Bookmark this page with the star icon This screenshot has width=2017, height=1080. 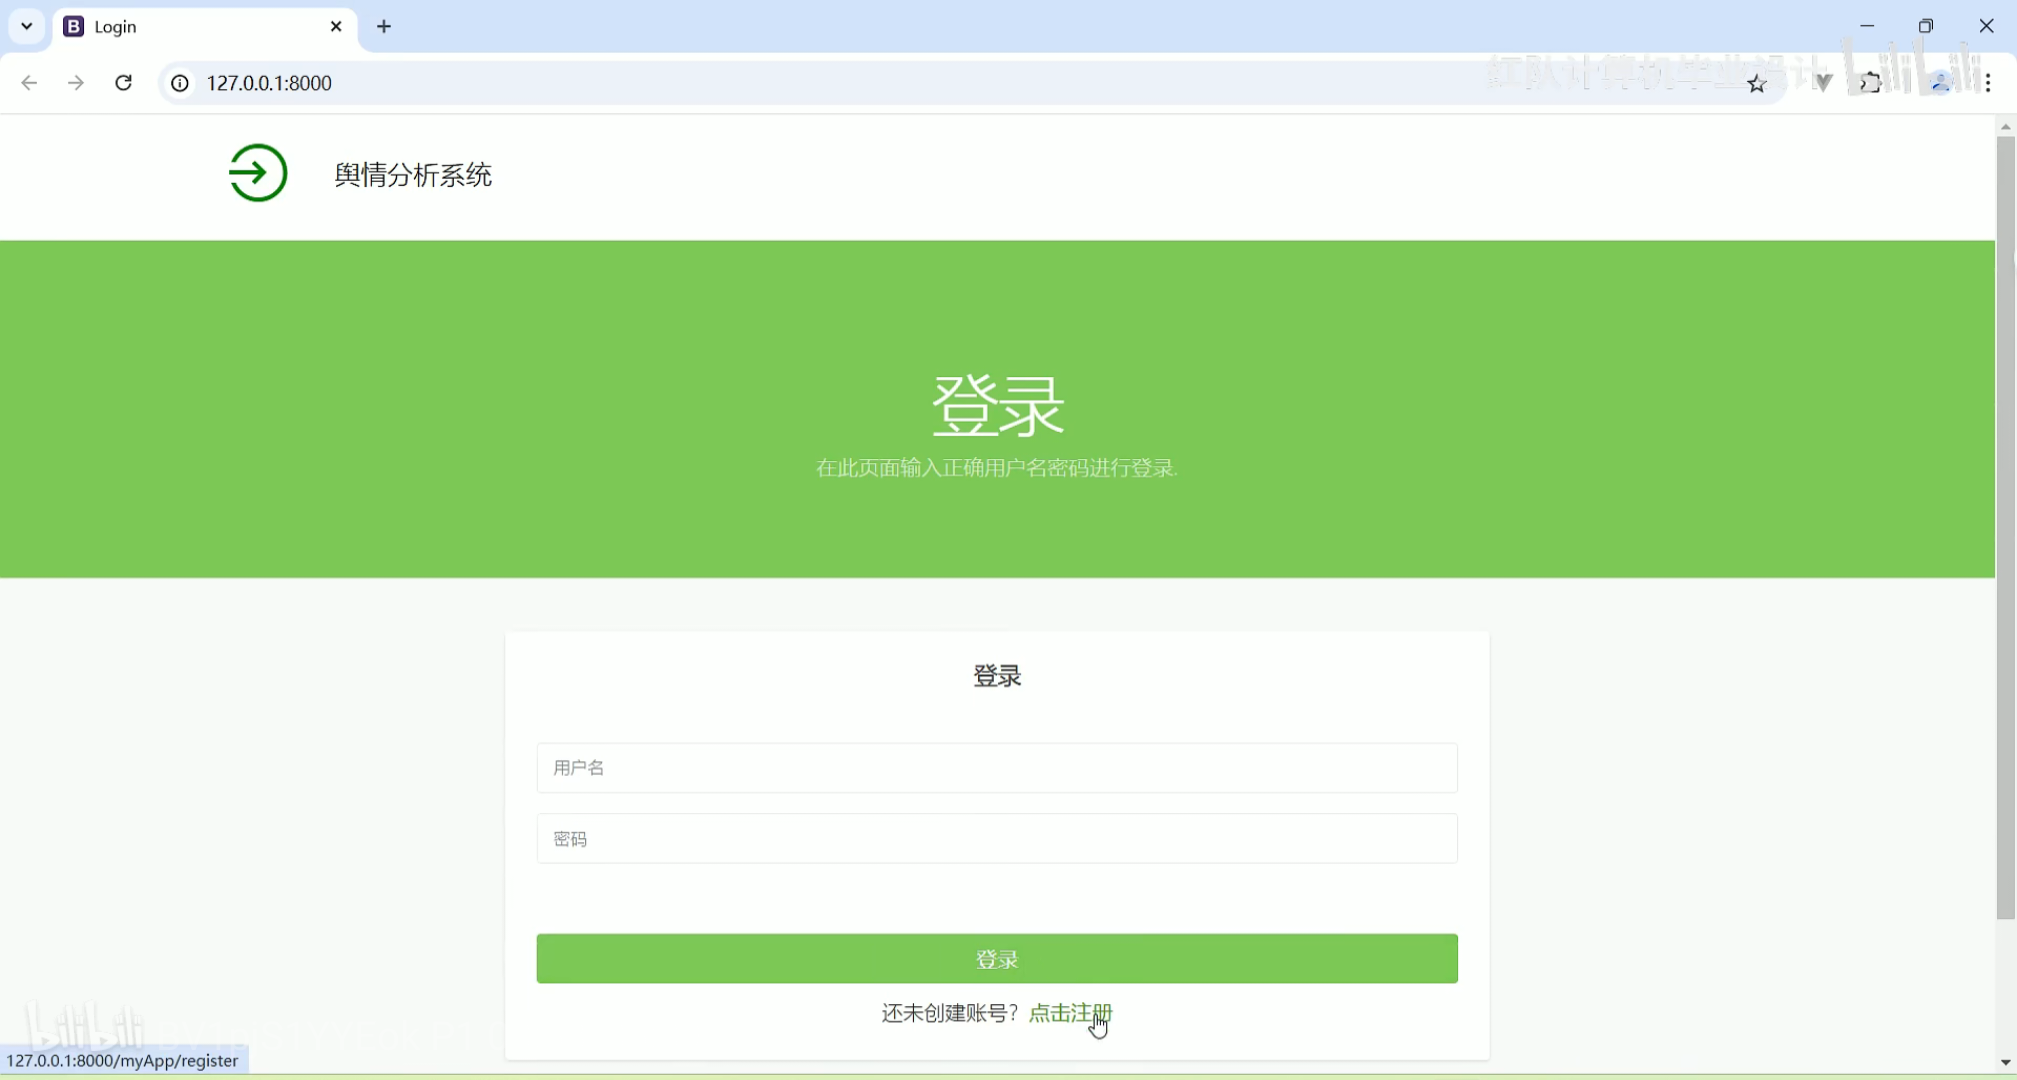[1757, 84]
